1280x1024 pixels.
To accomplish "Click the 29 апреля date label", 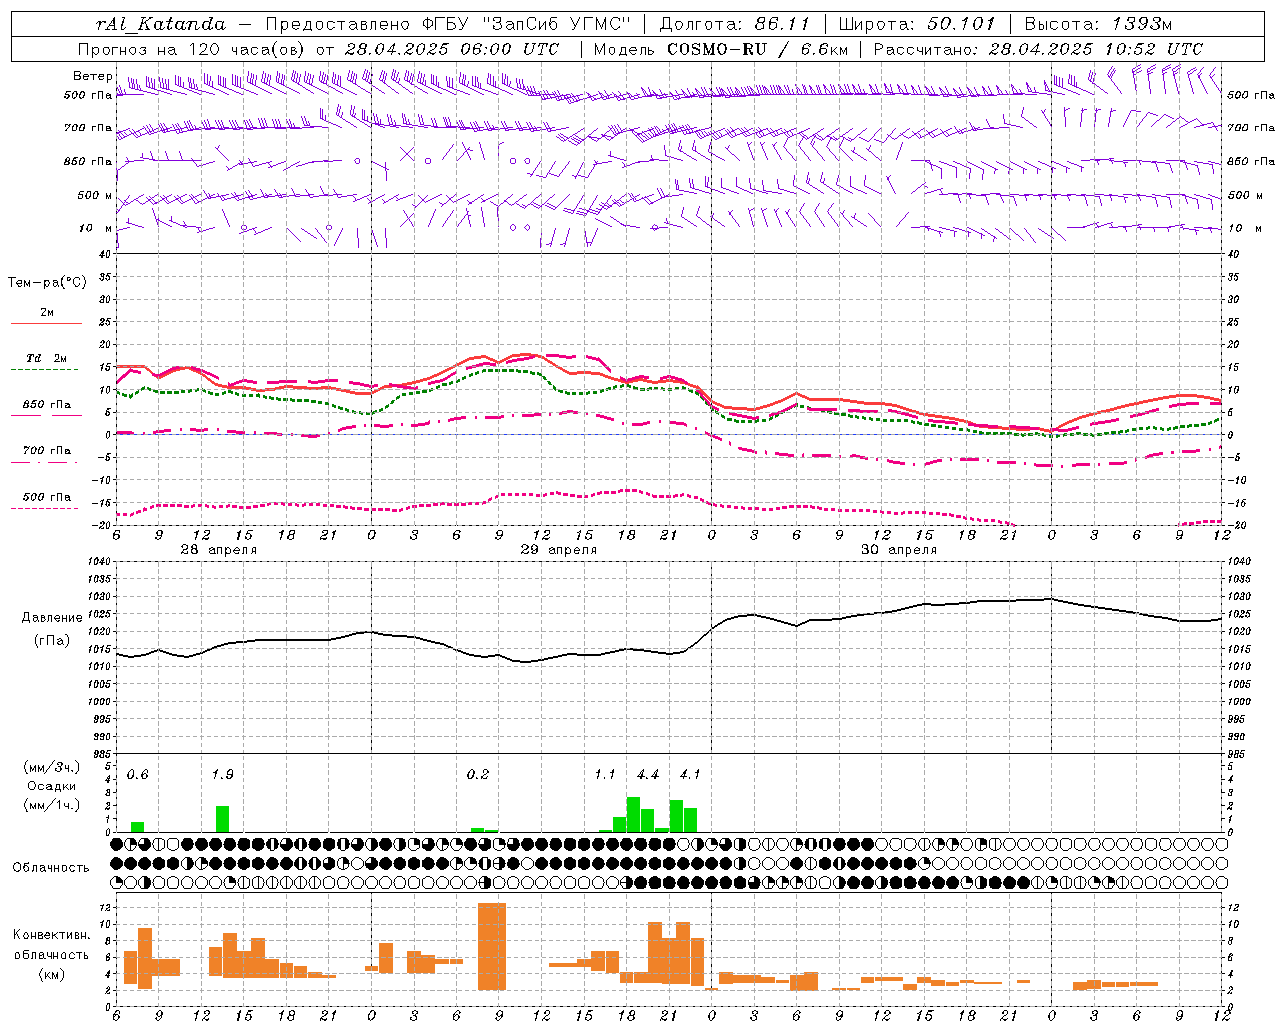I will (x=558, y=550).
